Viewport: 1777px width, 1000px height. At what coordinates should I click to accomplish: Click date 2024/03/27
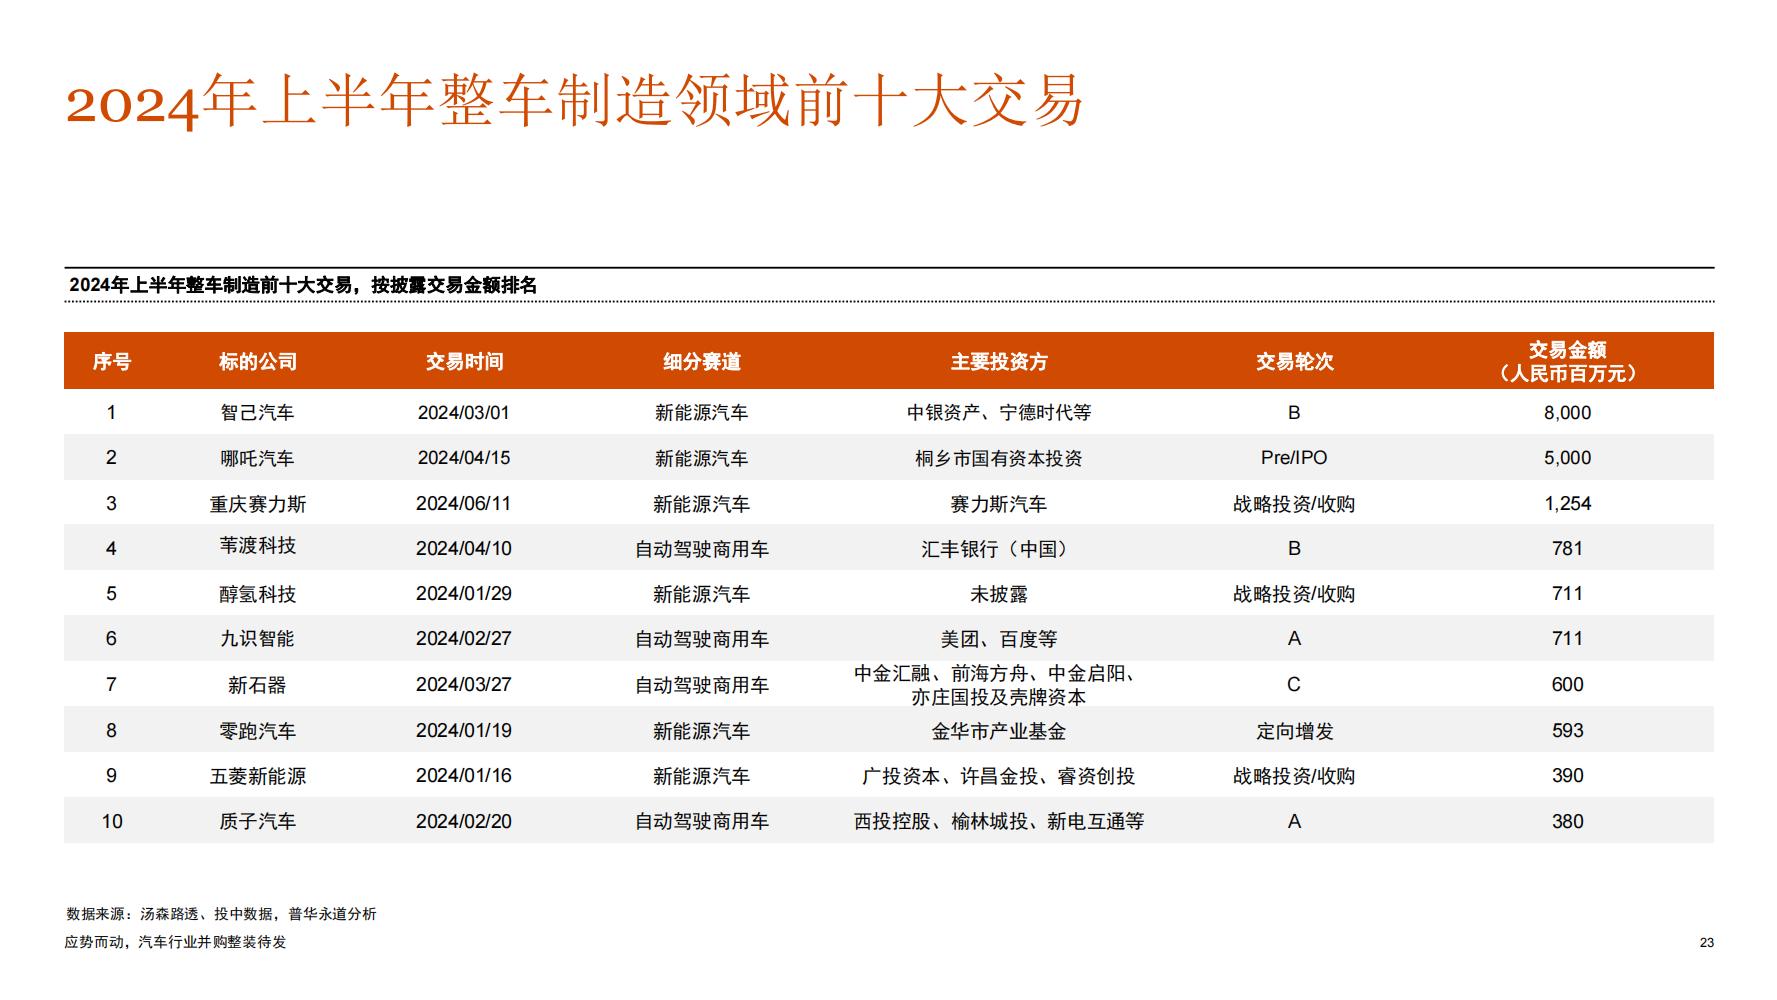click(464, 685)
